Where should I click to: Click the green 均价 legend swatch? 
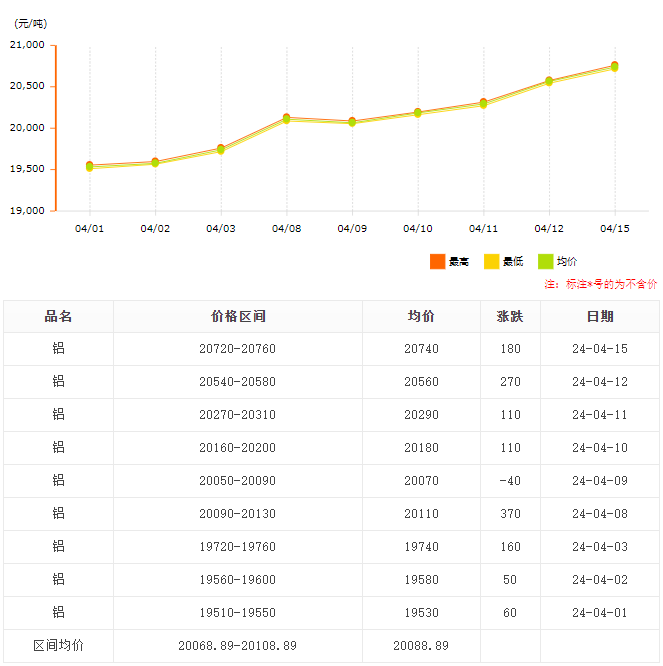pyautogui.click(x=545, y=261)
